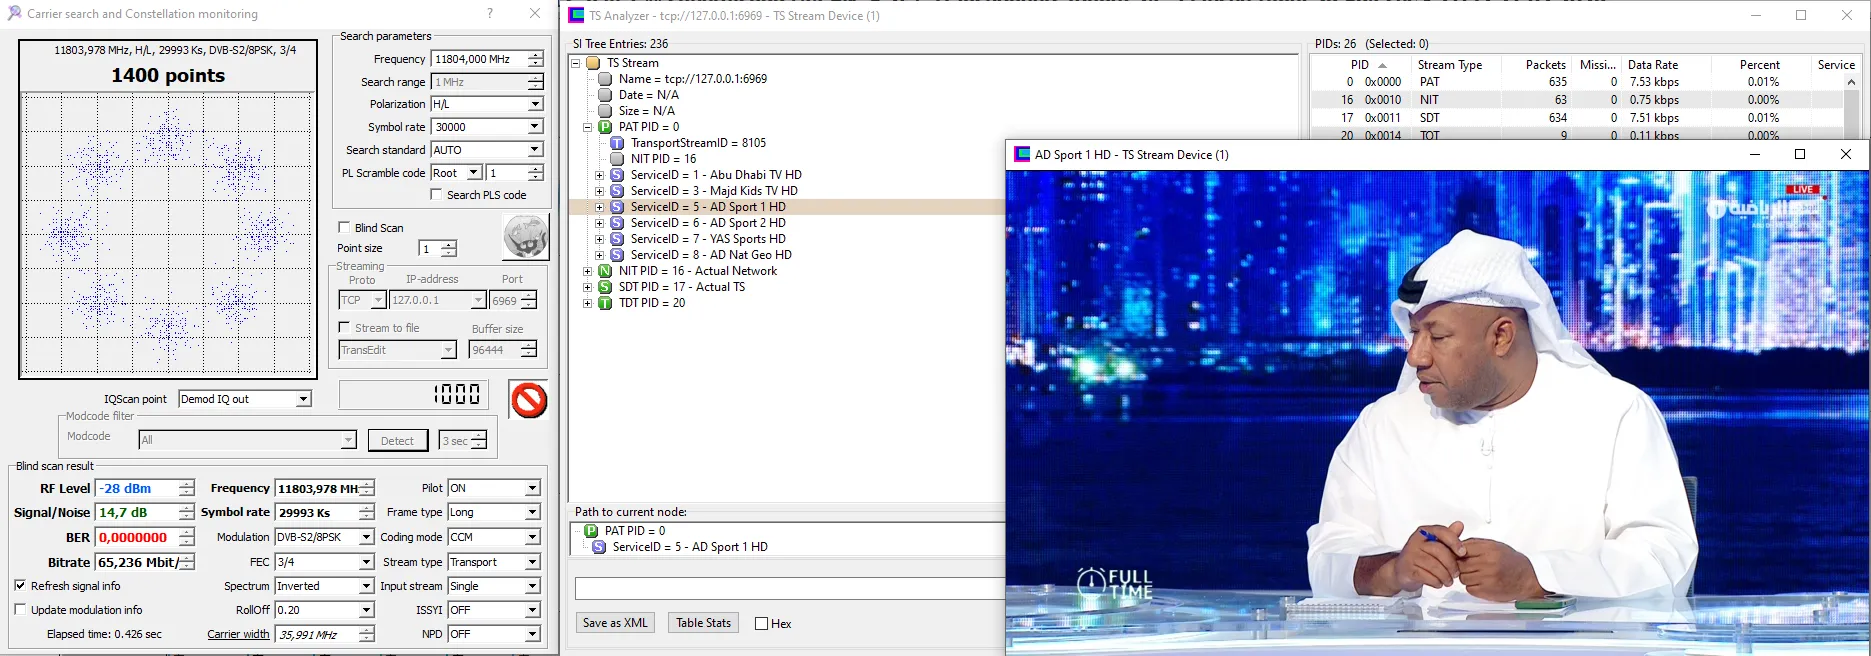Click the Carrier width link
The image size is (1871, 656).
click(x=238, y=634)
